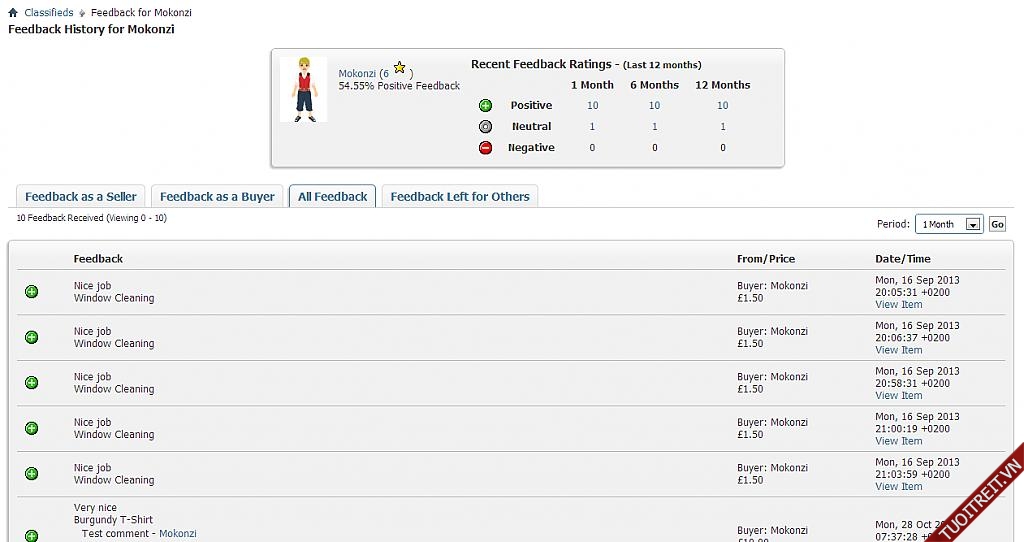This screenshot has width=1024, height=542.
Task: Switch to Feedback as a Buyer tab
Action: pyautogui.click(x=217, y=197)
